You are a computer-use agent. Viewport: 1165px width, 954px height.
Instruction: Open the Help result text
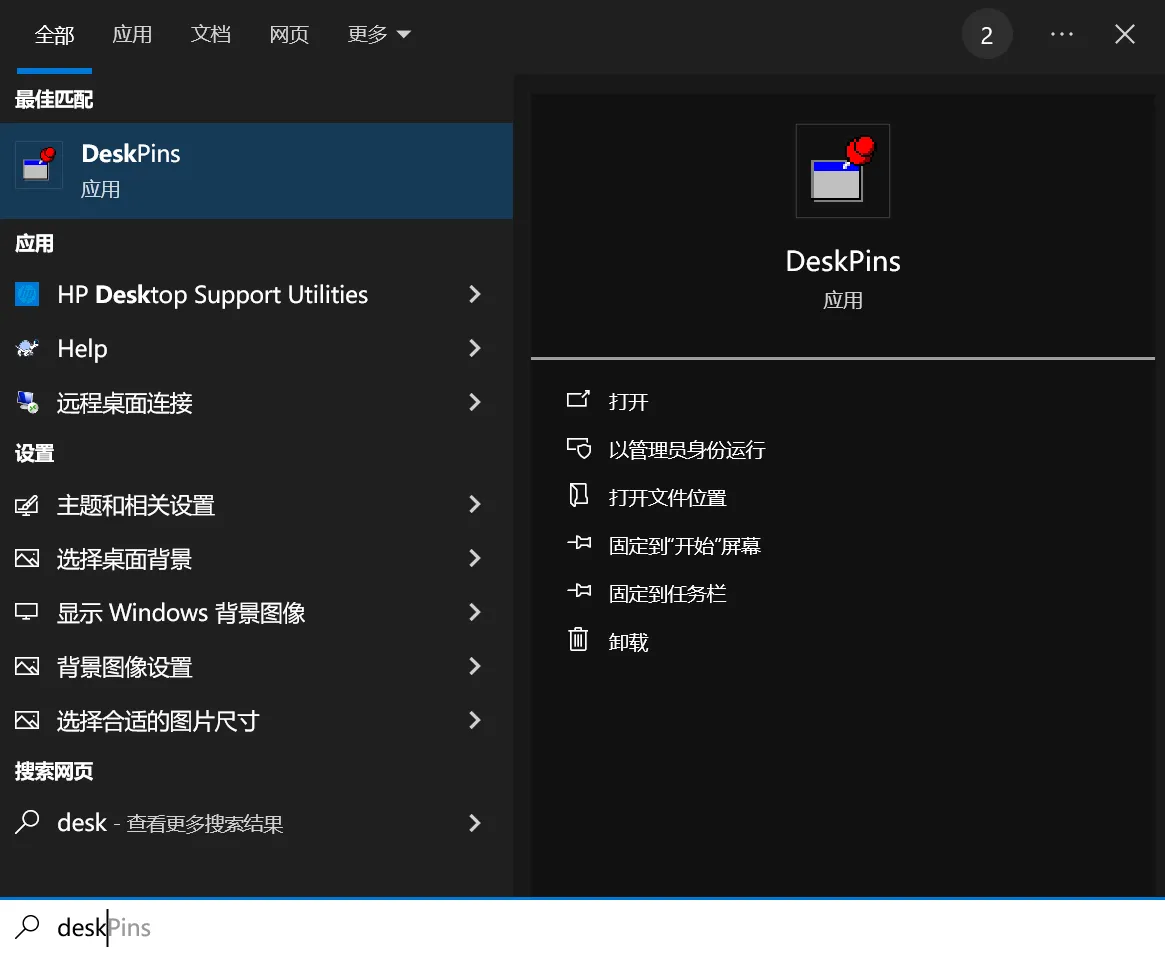point(82,348)
